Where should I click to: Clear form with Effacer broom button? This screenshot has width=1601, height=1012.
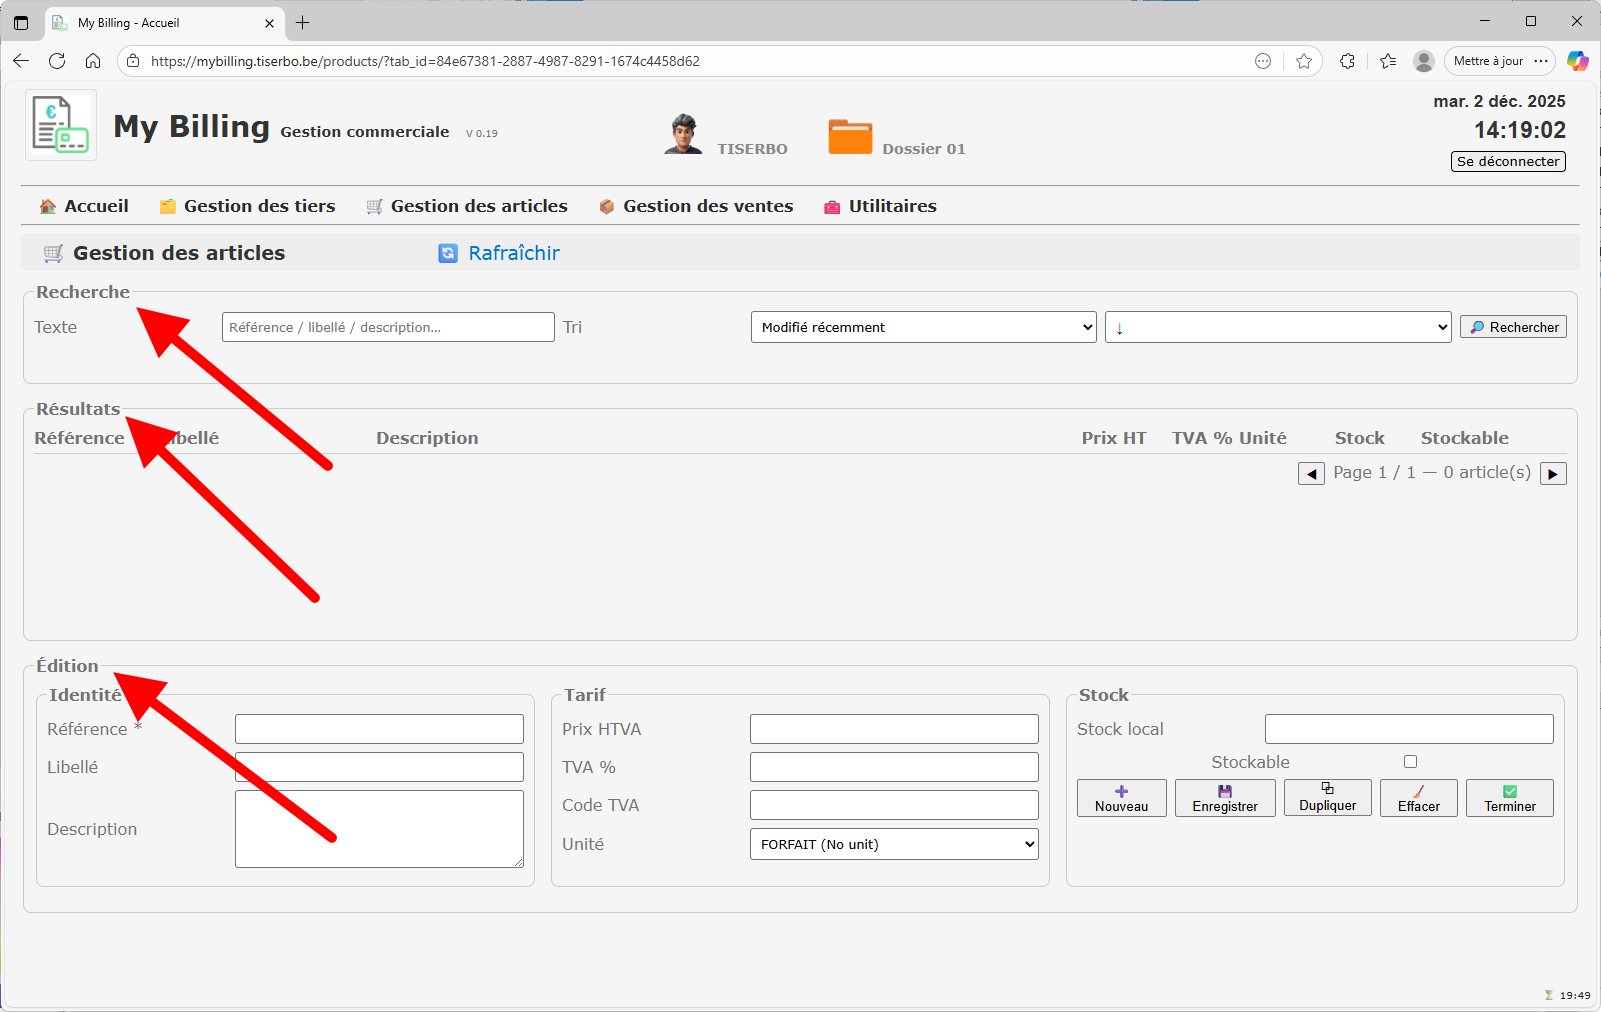tap(1418, 798)
